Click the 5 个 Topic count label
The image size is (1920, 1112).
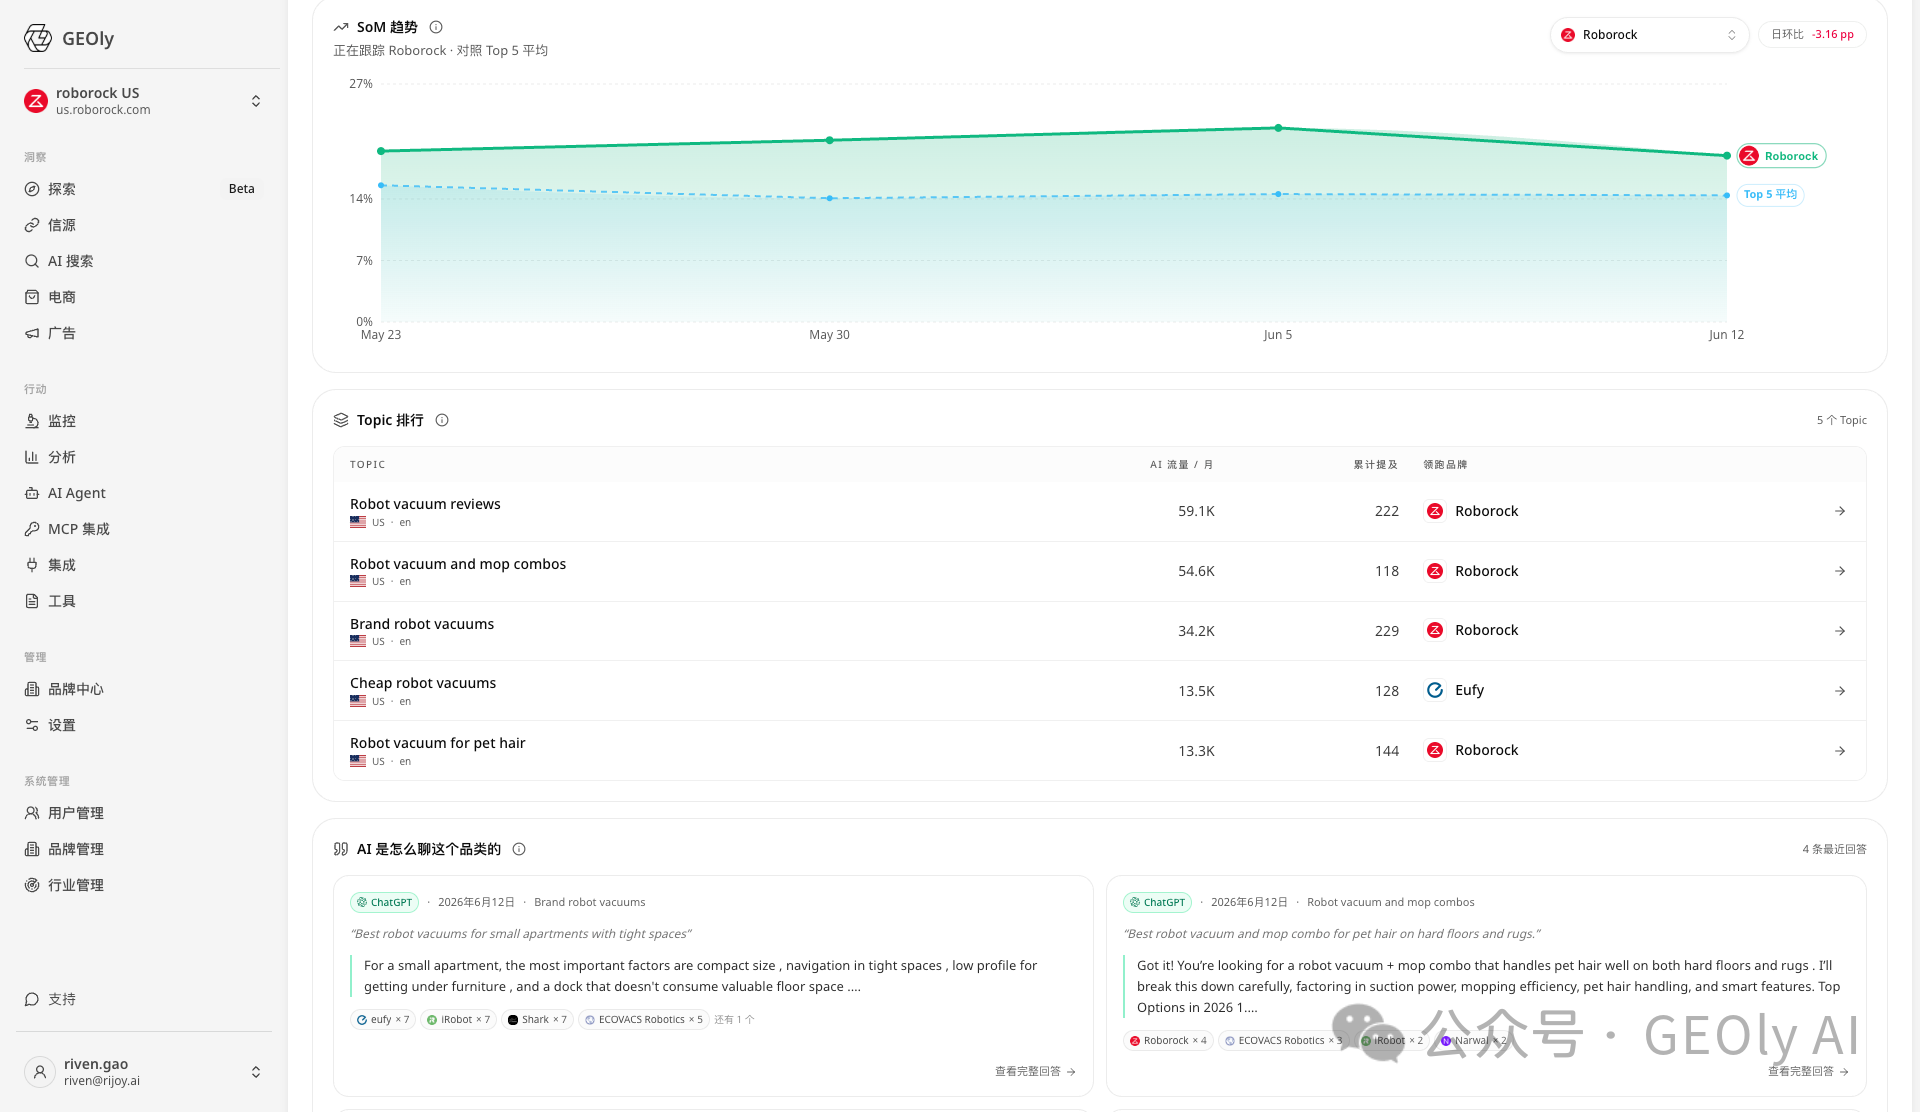tap(1842, 420)
